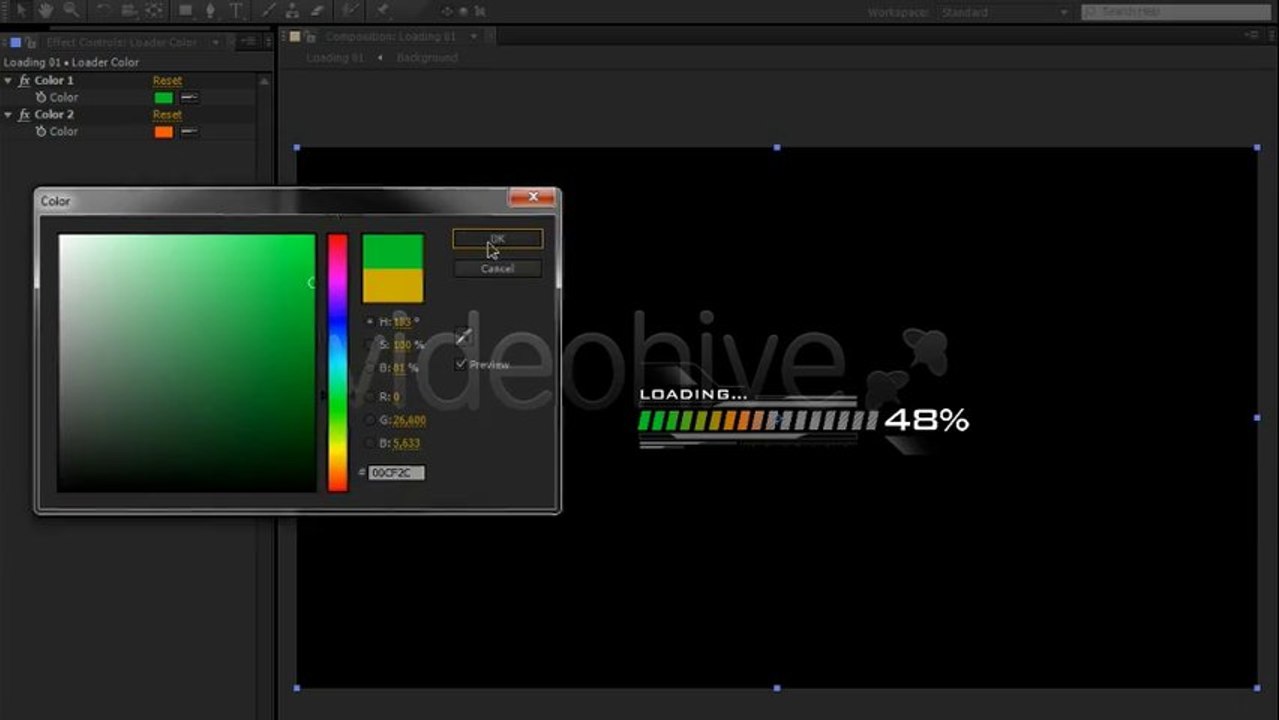This screenshot has height=720, width=1279.
Task: Click the Search Help field
Action: [x=1176, y=11]
